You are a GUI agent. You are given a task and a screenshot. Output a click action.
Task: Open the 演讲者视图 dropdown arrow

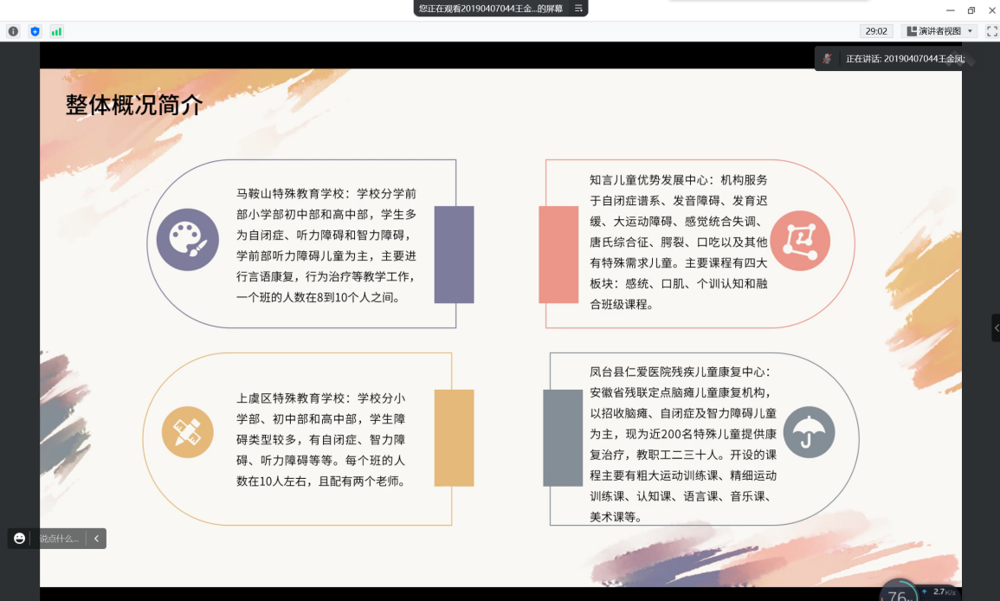click(x=970, y=31)
